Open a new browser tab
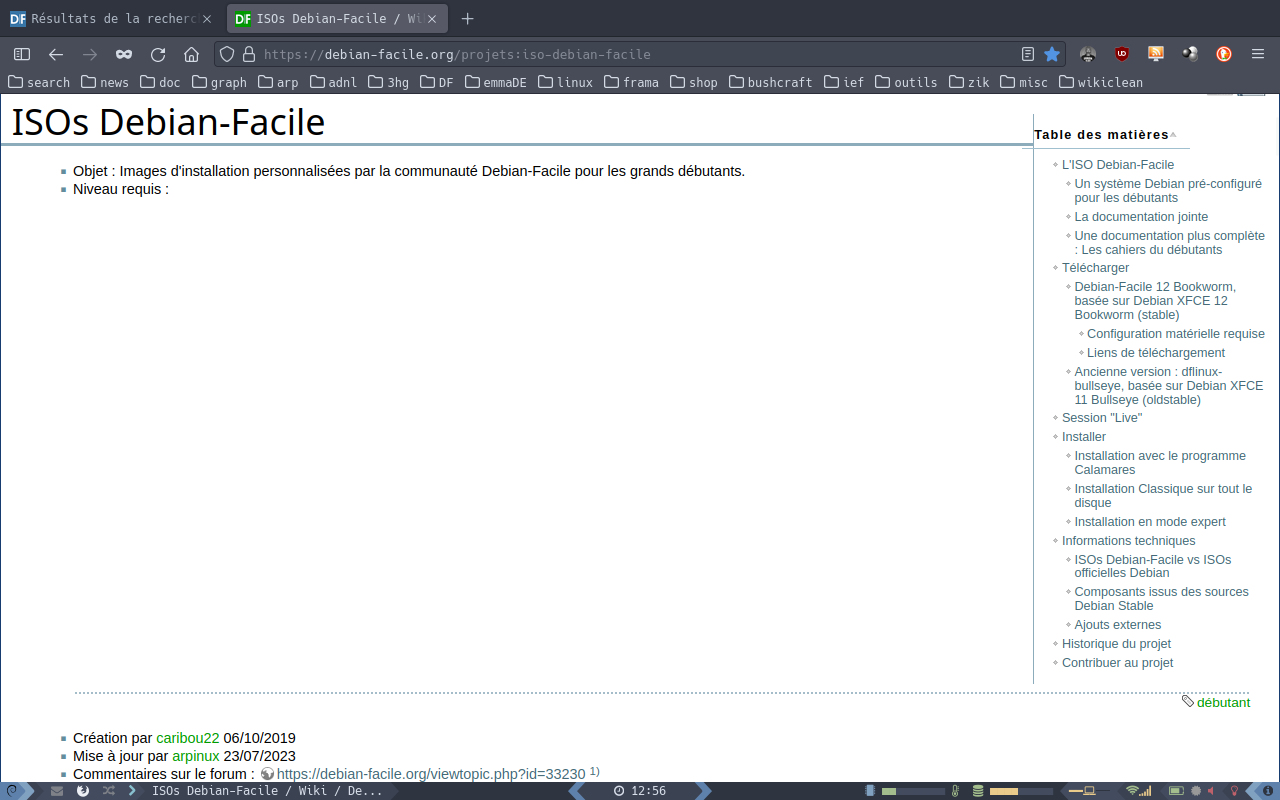 (x=467, y=18)
